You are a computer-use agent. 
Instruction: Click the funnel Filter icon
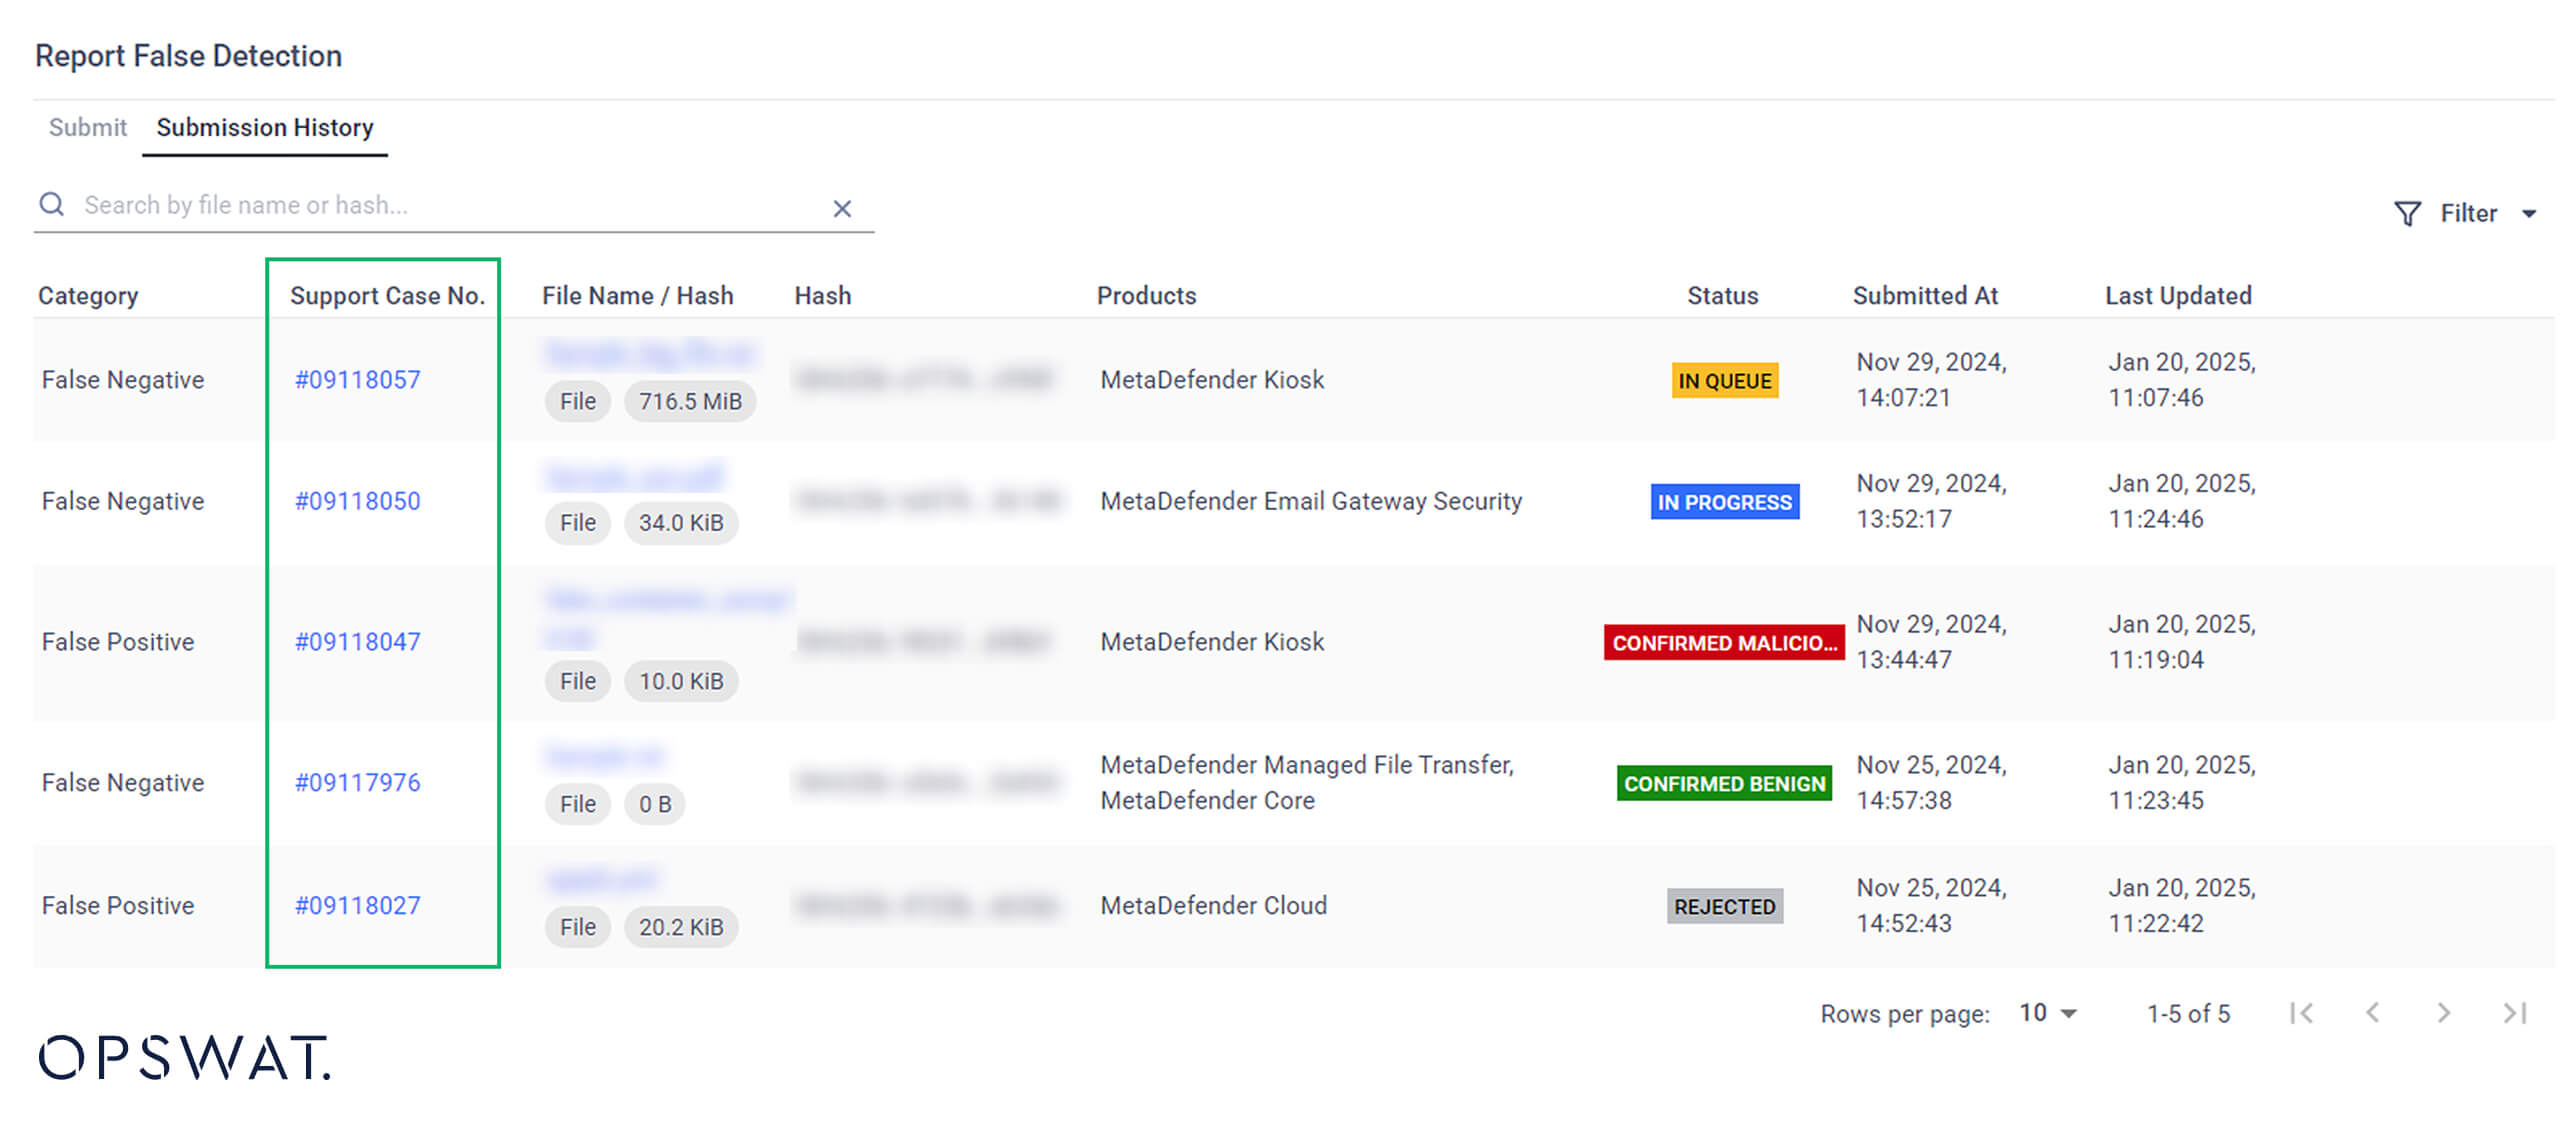[2407, 214]
